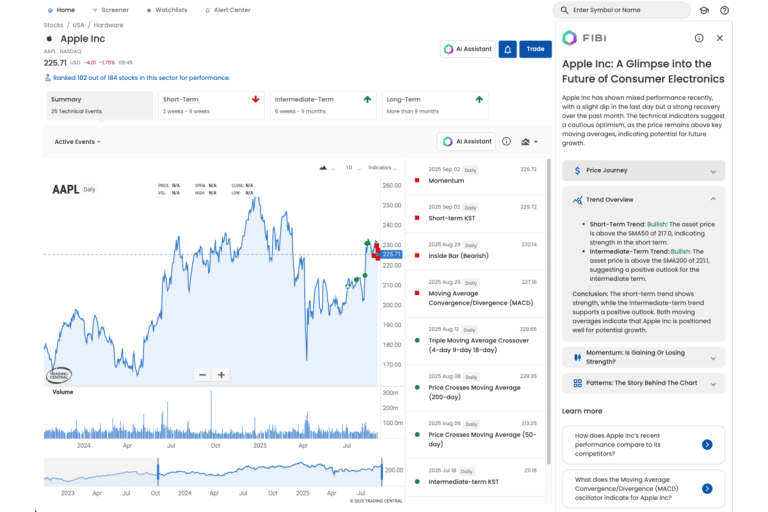Click the Momentum section candlestick icon
The width and height of the screenshot is (768, 512).
(x=577, y=357)
